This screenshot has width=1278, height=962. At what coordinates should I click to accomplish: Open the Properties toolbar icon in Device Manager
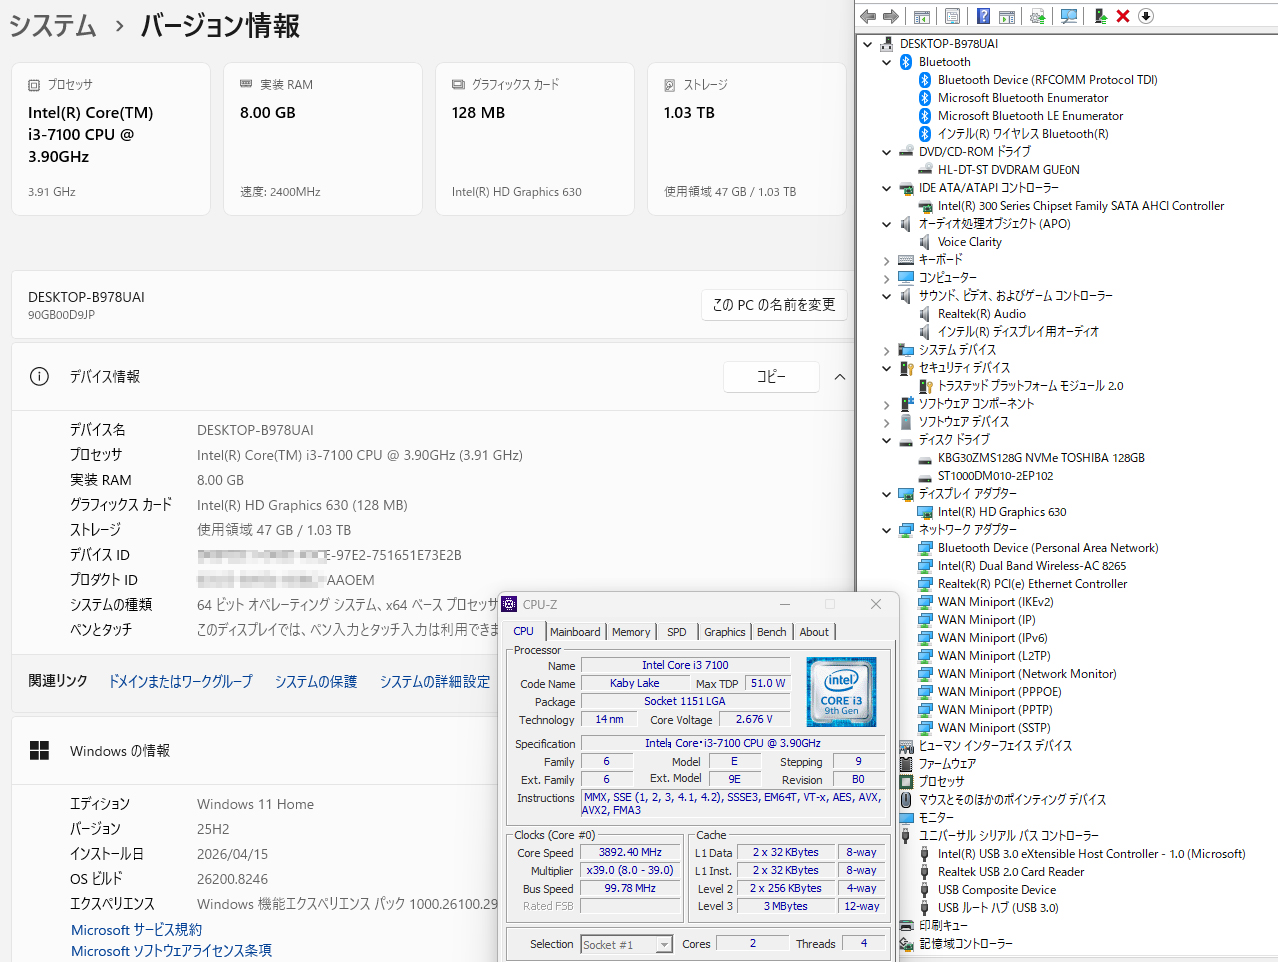(952, 16)
